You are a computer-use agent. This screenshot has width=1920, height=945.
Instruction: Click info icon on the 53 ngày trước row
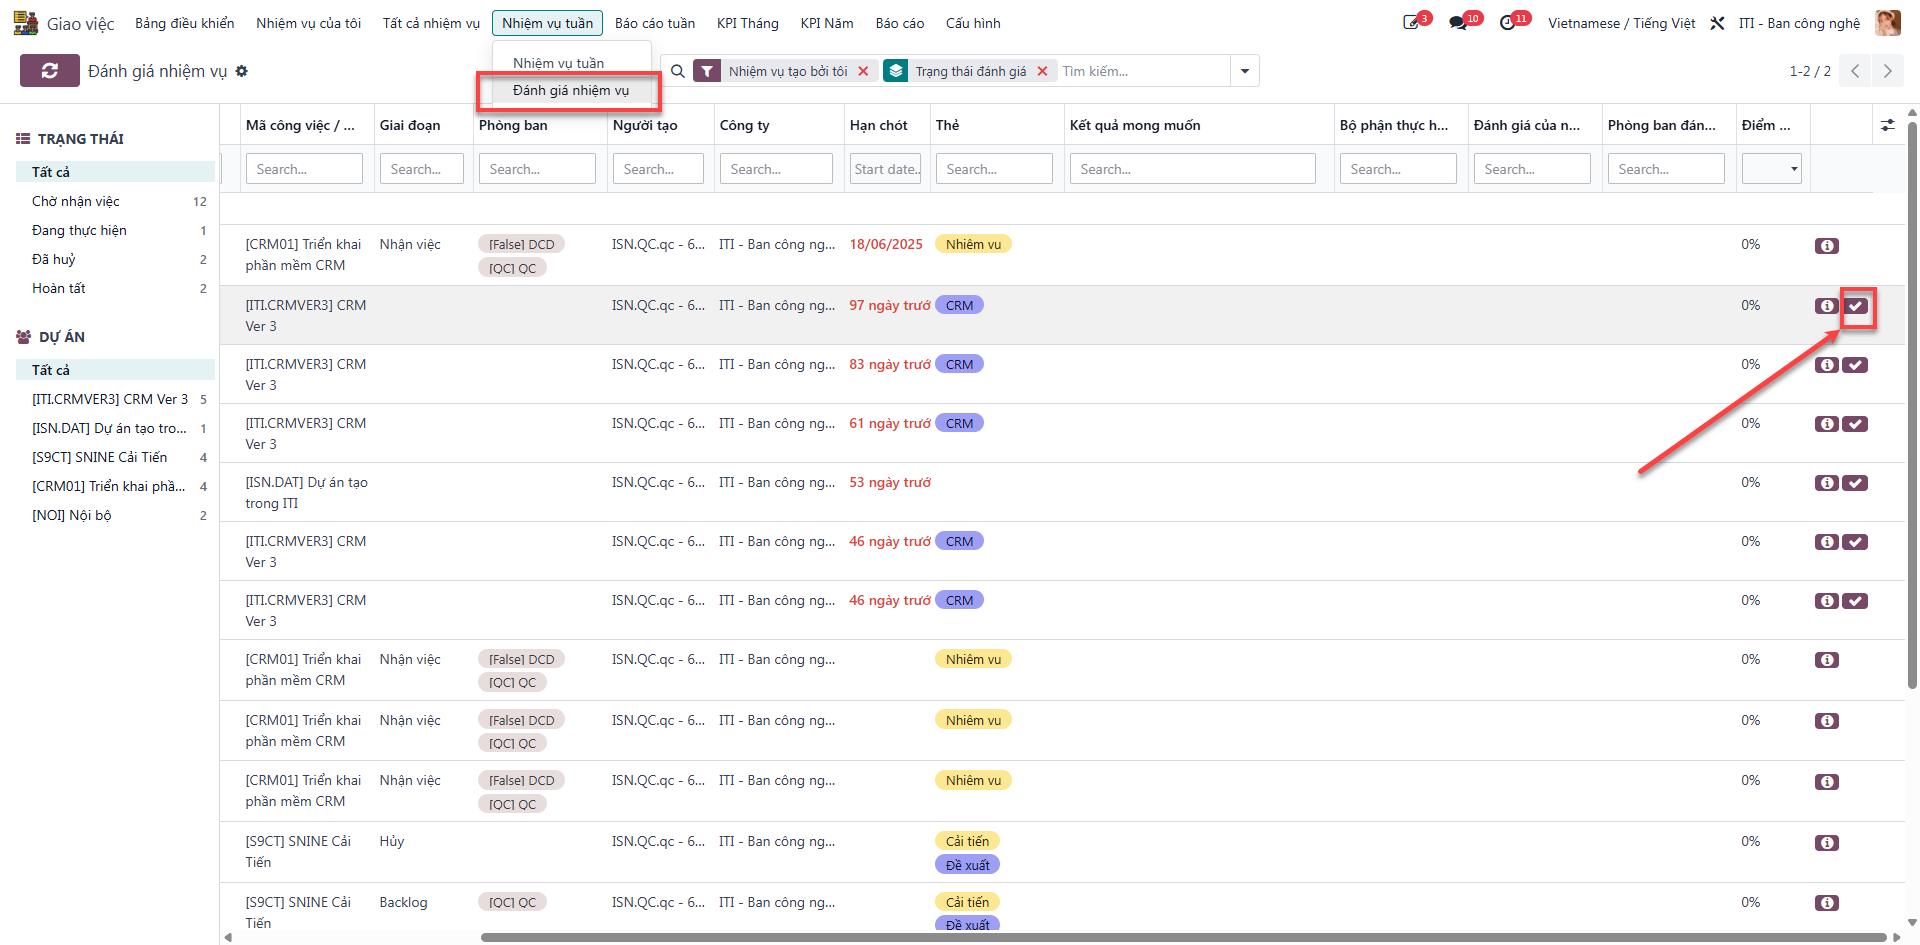[x=1827, y=483]
